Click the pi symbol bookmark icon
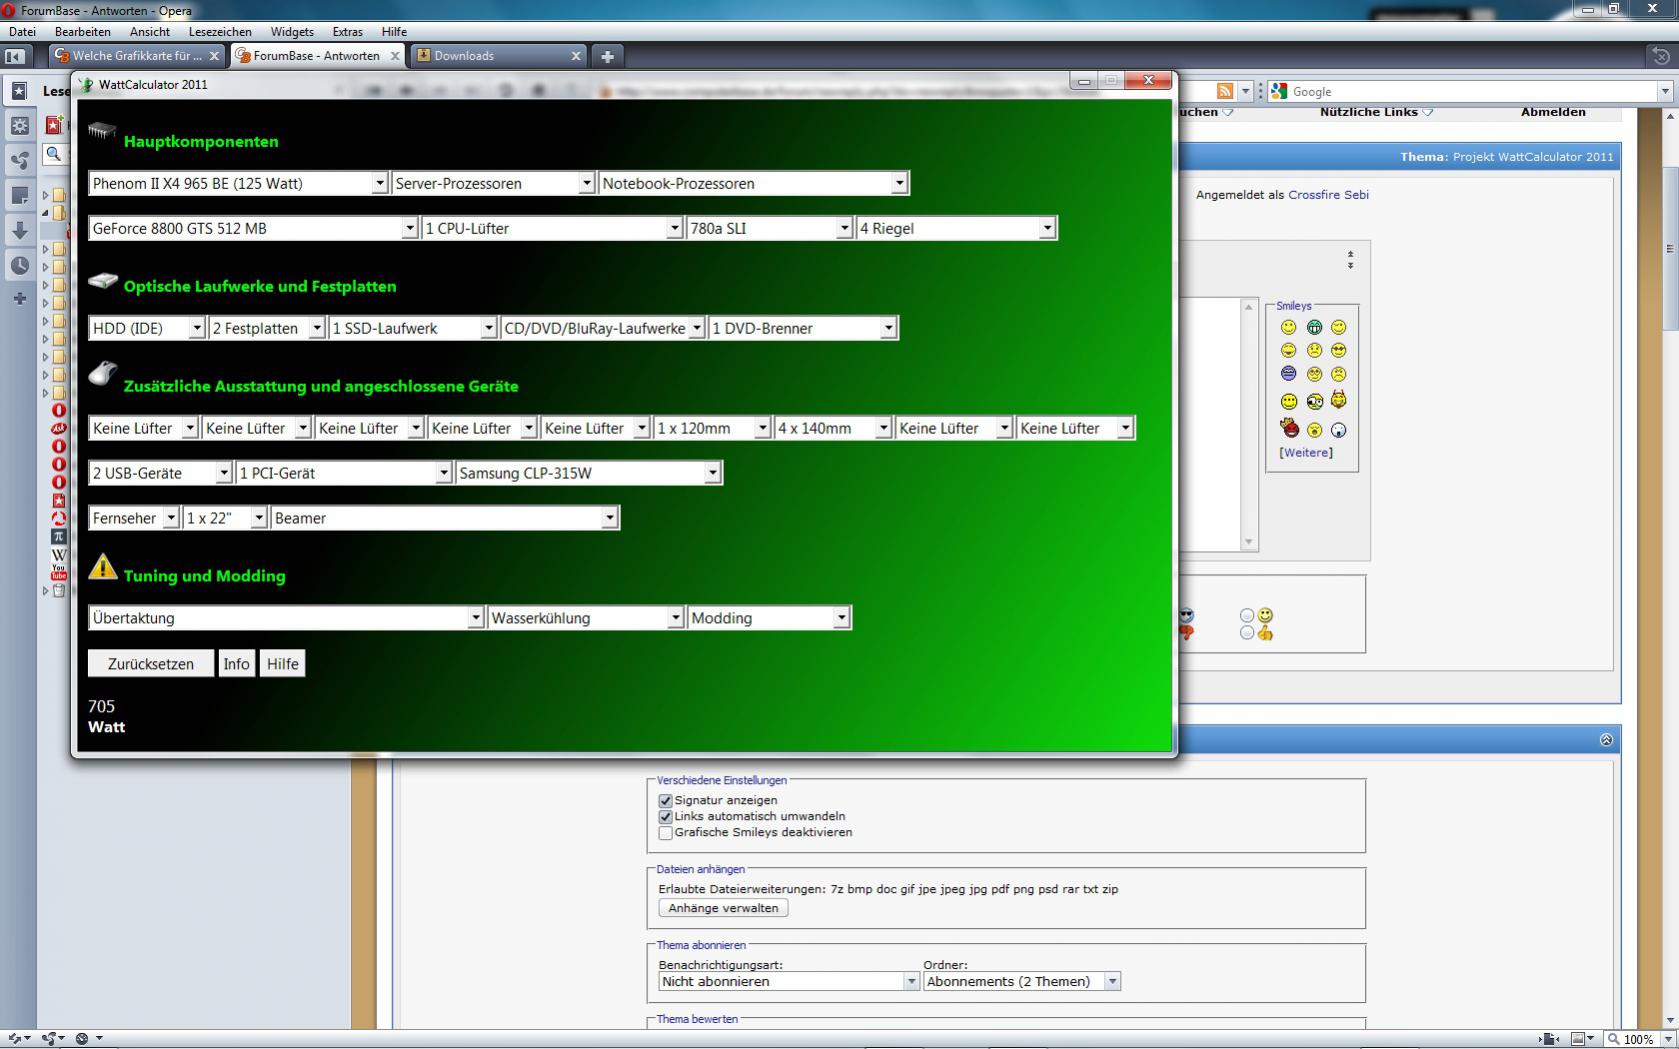This screenshot has height=1049, width=1679. click(x=59, y=536)
